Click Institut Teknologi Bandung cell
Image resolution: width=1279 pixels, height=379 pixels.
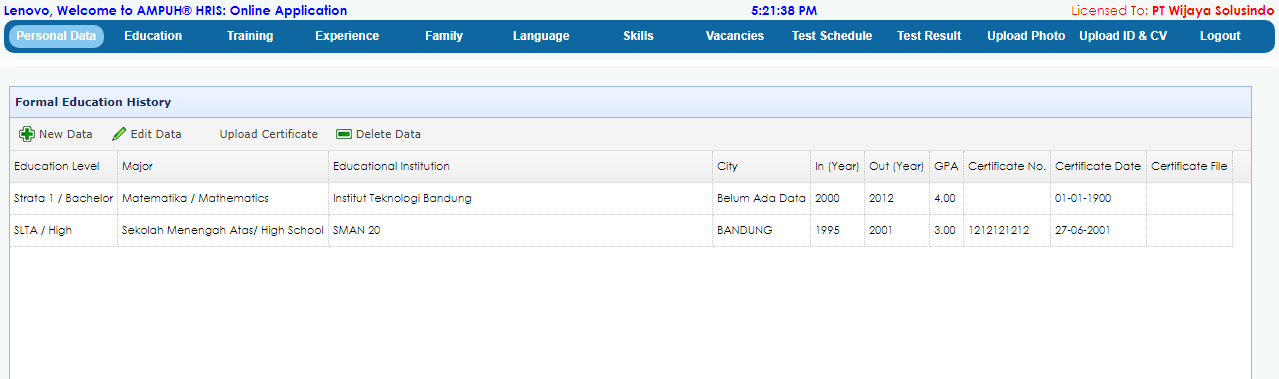pyautogui.click(x=521, y=198)
